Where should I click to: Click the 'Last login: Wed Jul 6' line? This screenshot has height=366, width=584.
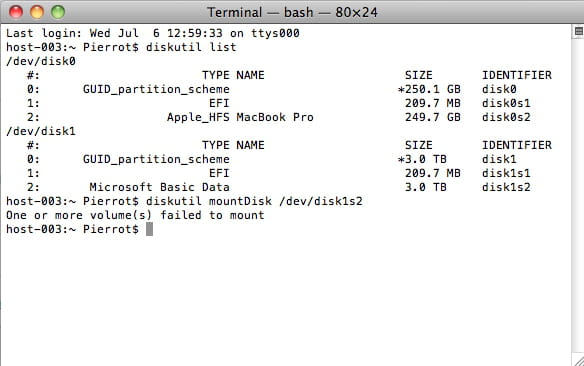click(x=153, y=33)
